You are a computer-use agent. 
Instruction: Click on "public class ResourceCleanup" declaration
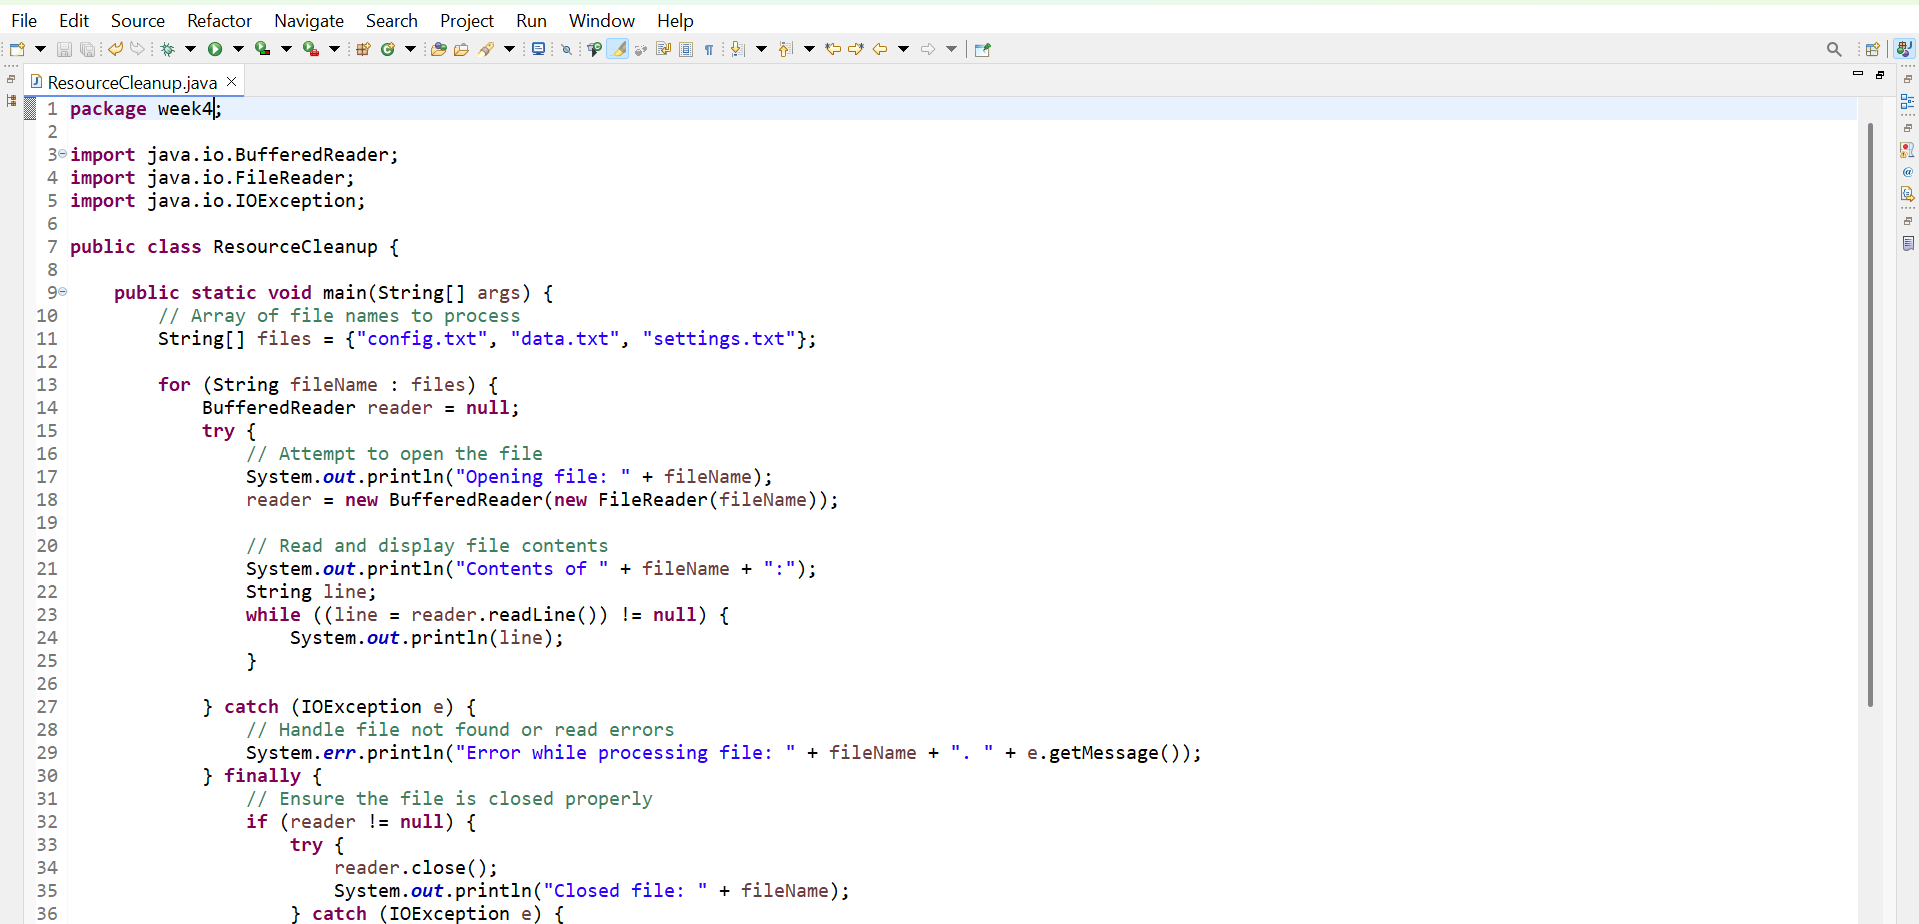click(x=224, y=247)
